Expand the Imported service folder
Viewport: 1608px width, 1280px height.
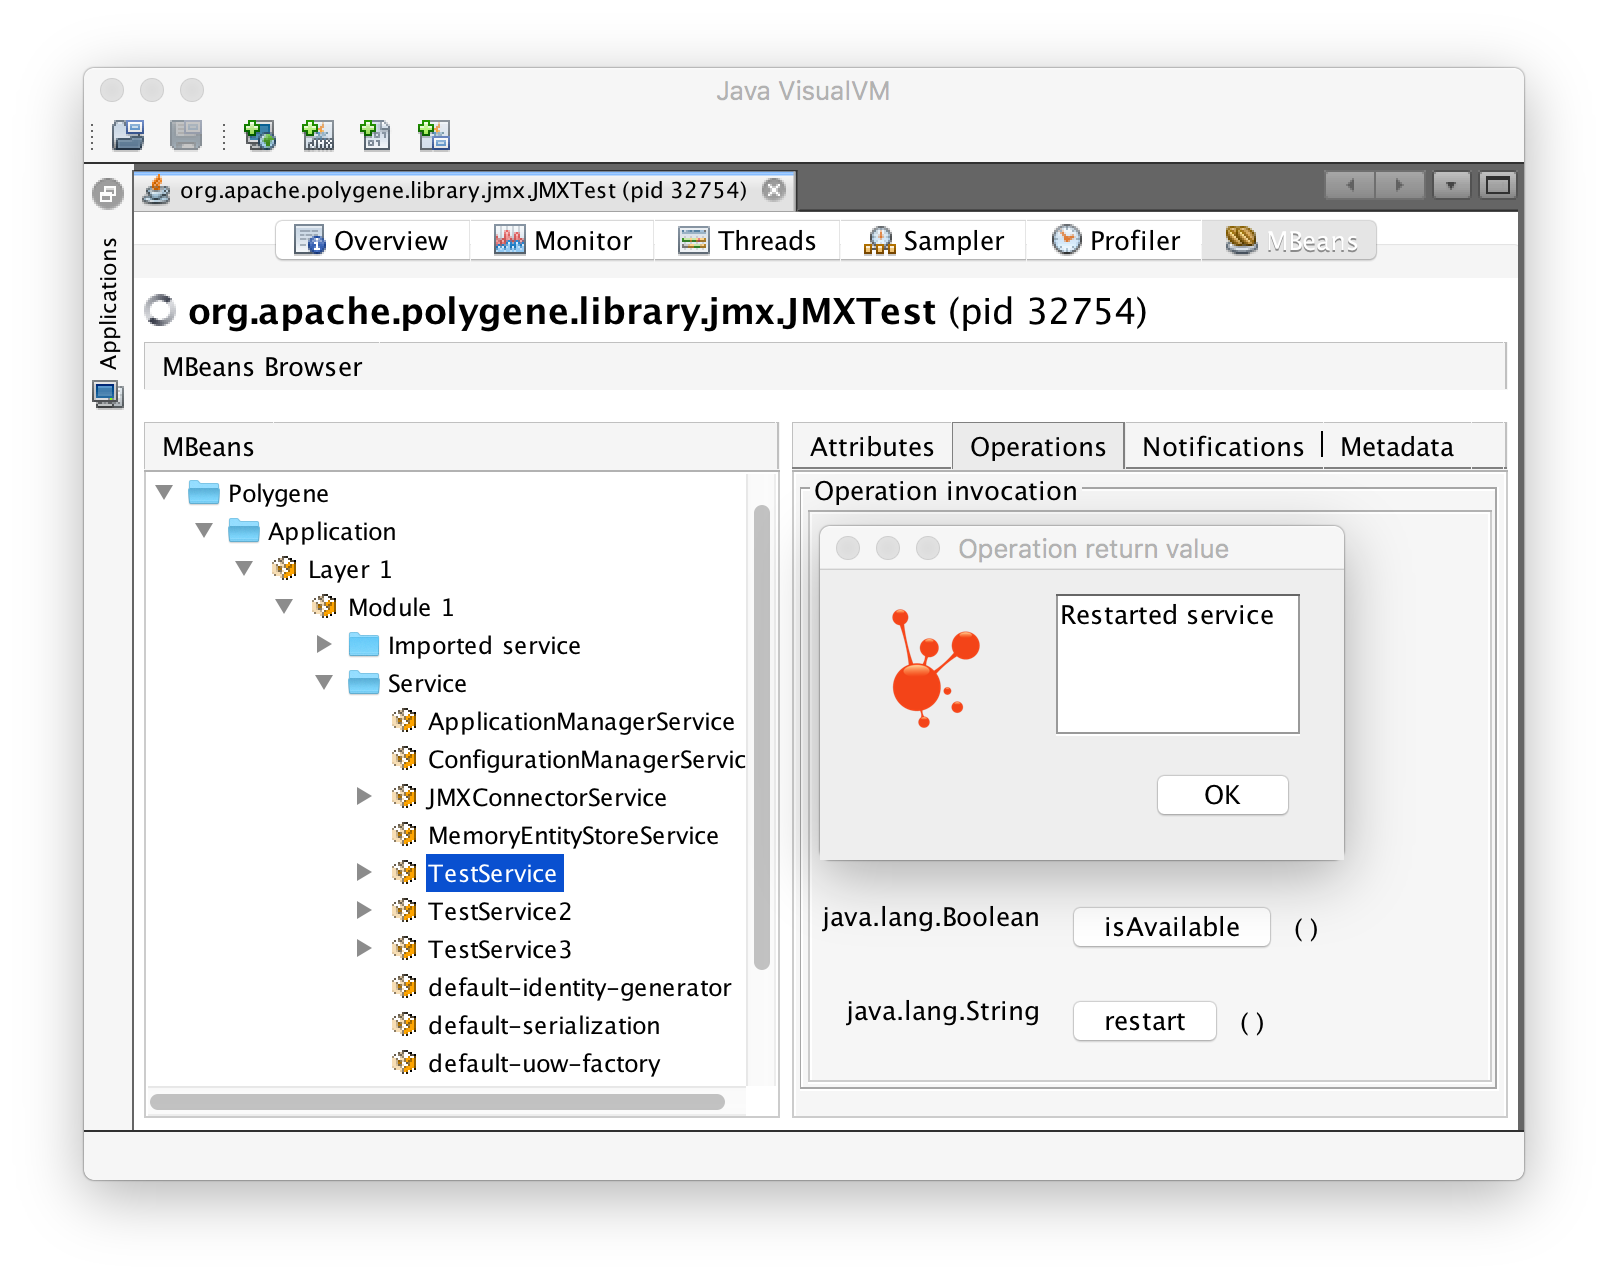click(324, 644)
